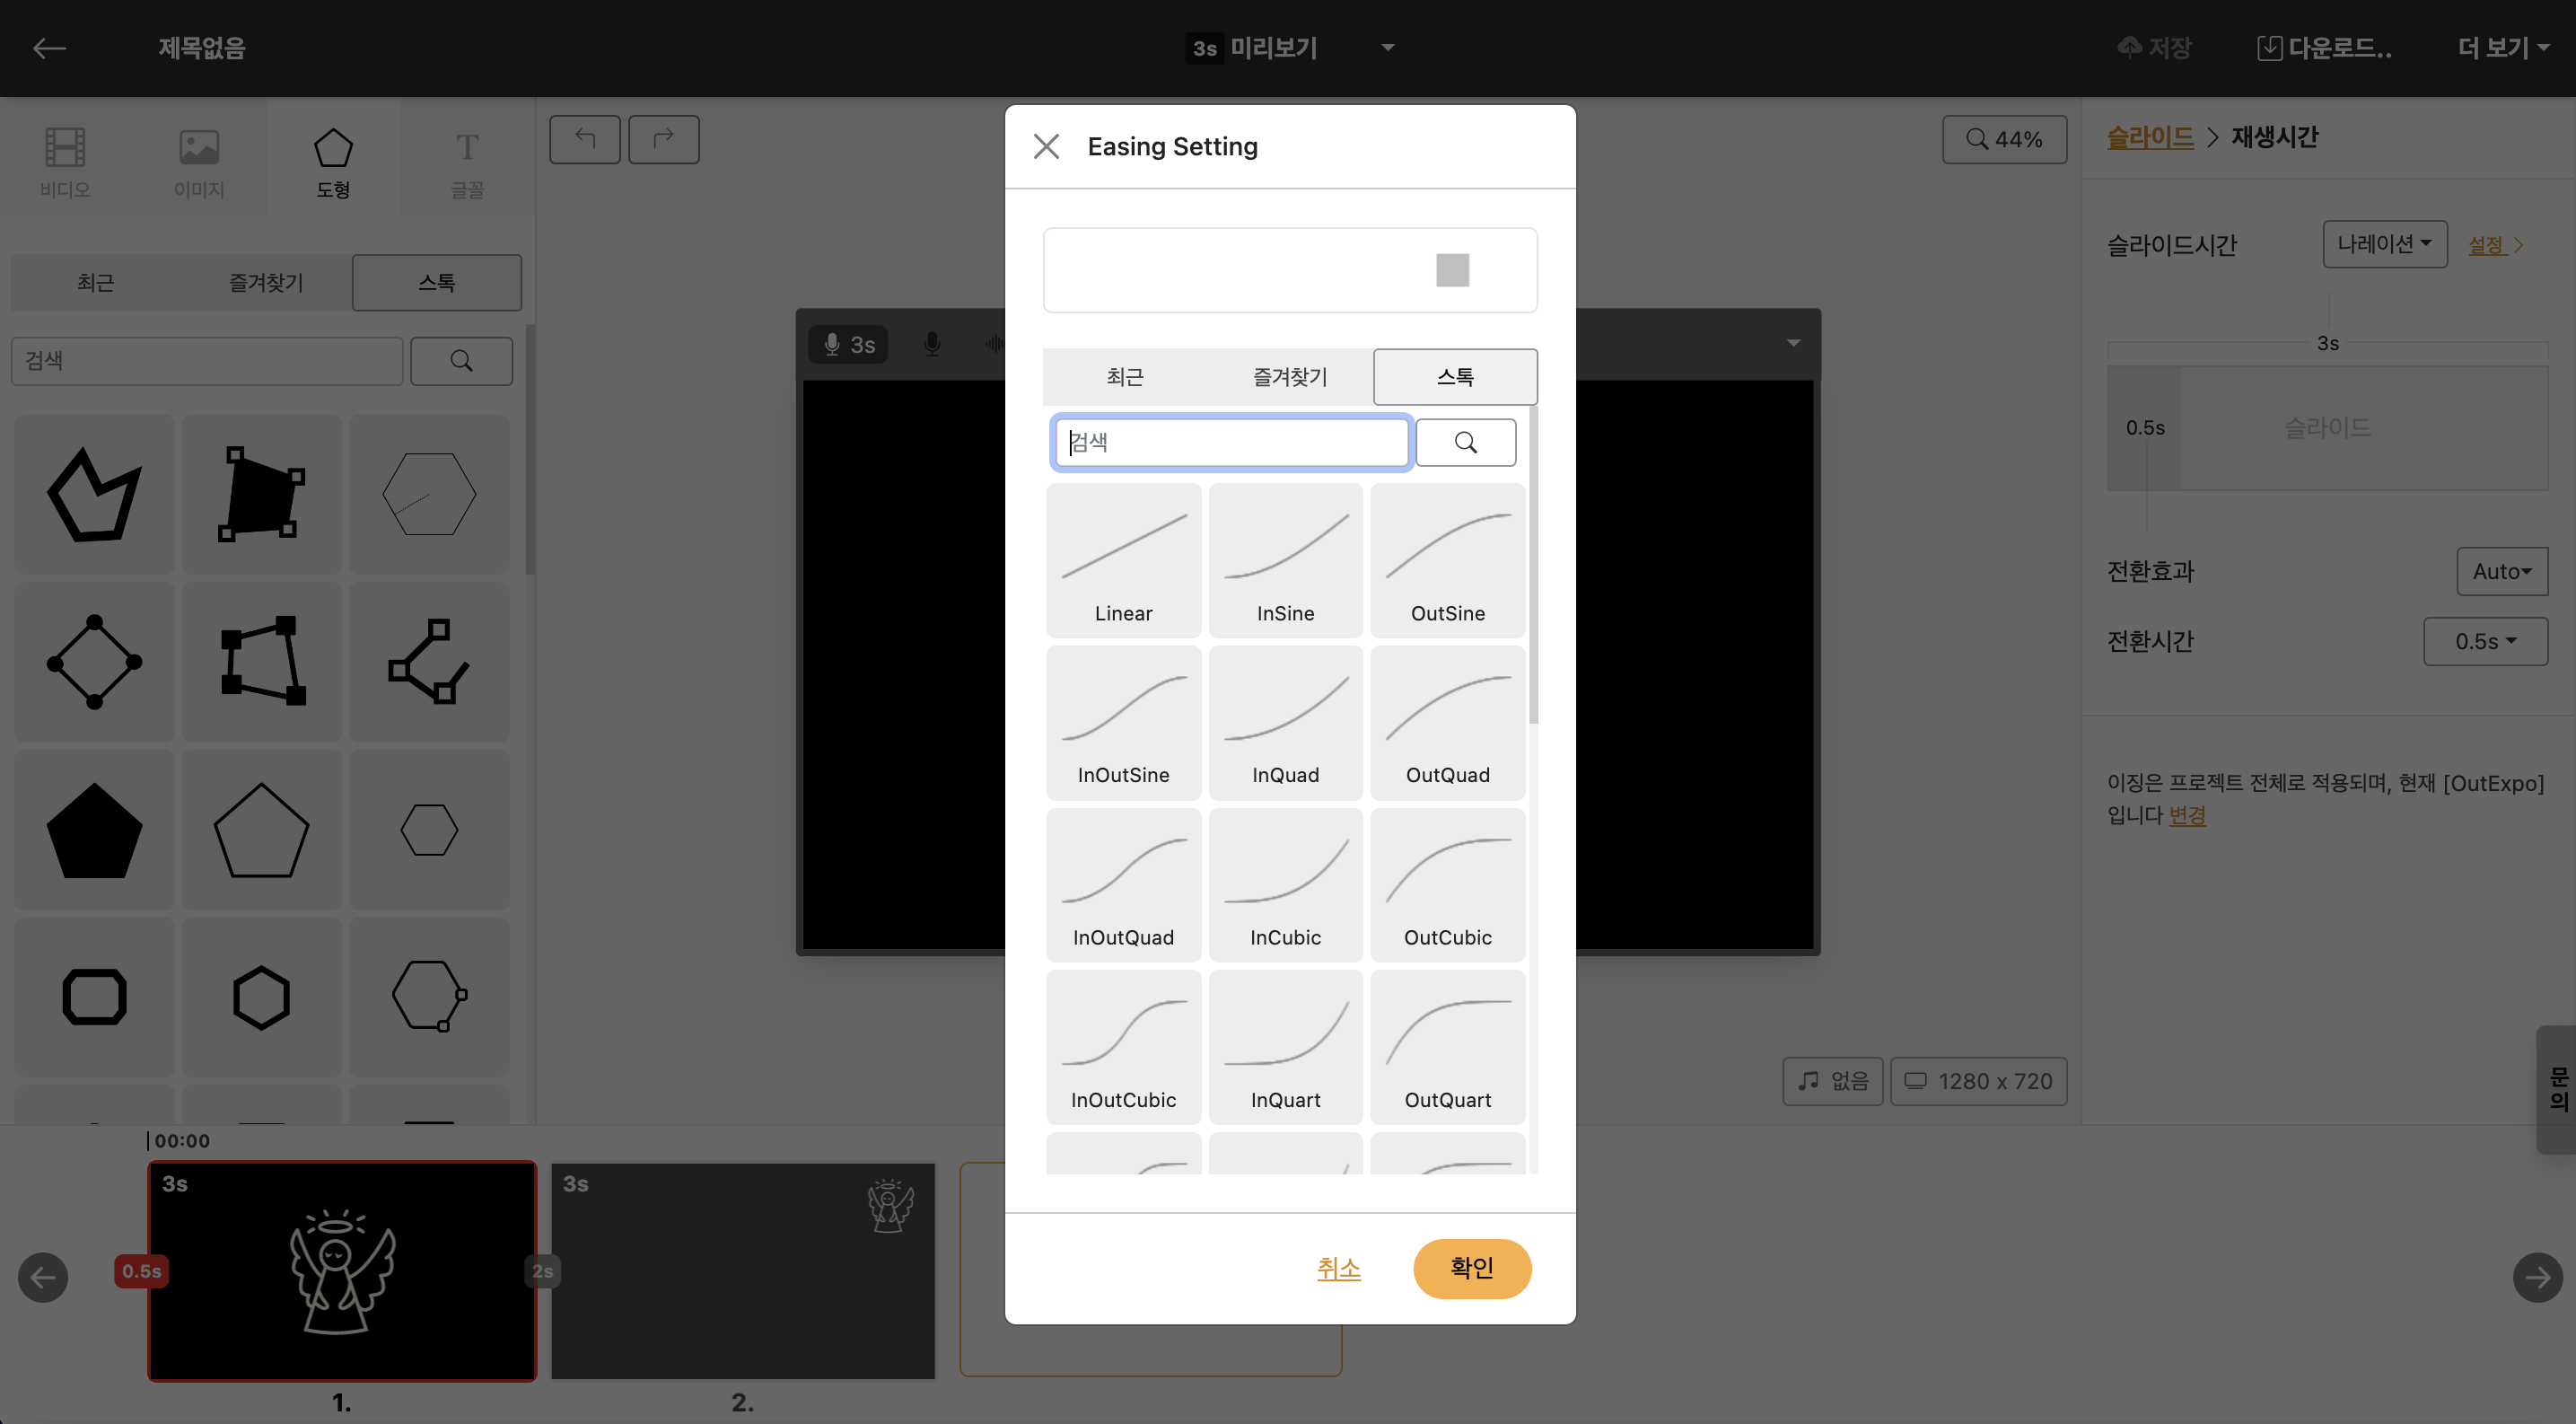Viewport: 2576px width, 1424px height.
Task: Click the 취소 cancel link
Action: [1338, 1268]
